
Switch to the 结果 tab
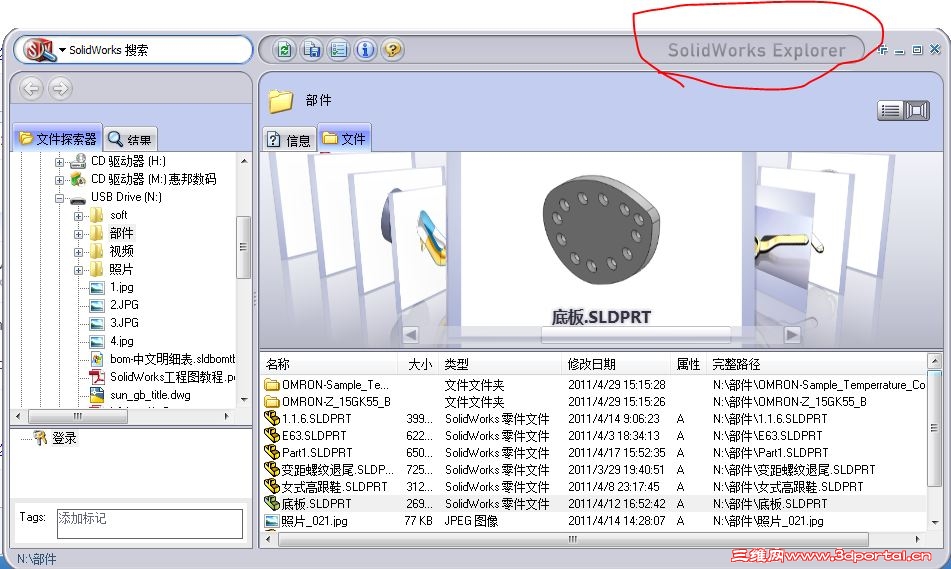130,140
